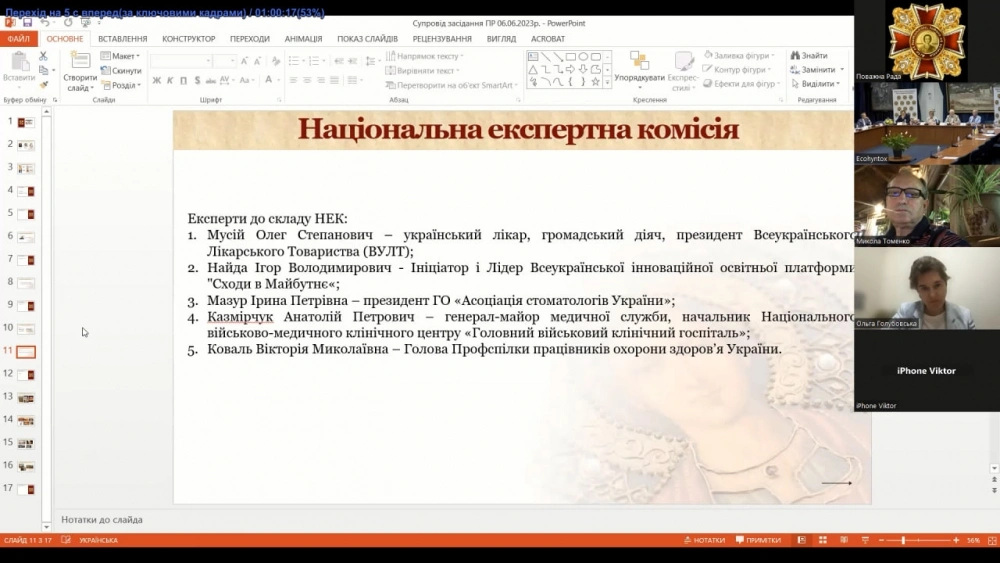Image resolution: width=1000 pixels, height=563 pixels.
Task: Click the Undo arrow in quick access toolbar
Action: point(45,23)
